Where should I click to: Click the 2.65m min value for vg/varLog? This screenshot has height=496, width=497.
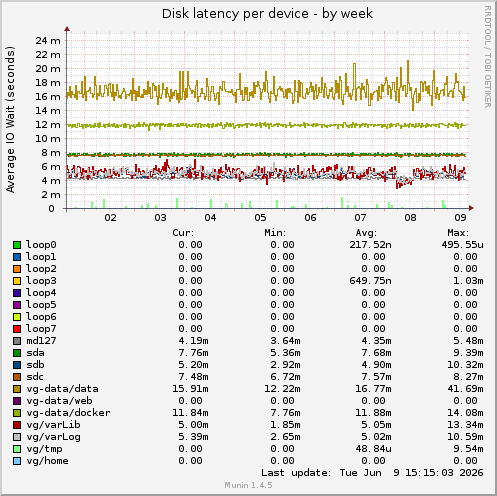(x=285, y=437)
